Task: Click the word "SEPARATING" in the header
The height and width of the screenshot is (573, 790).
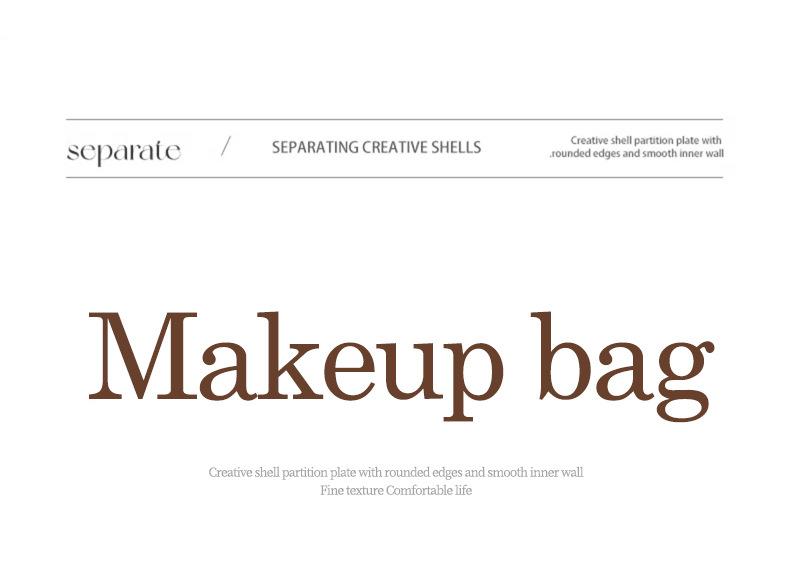Action: coord(314,147)
